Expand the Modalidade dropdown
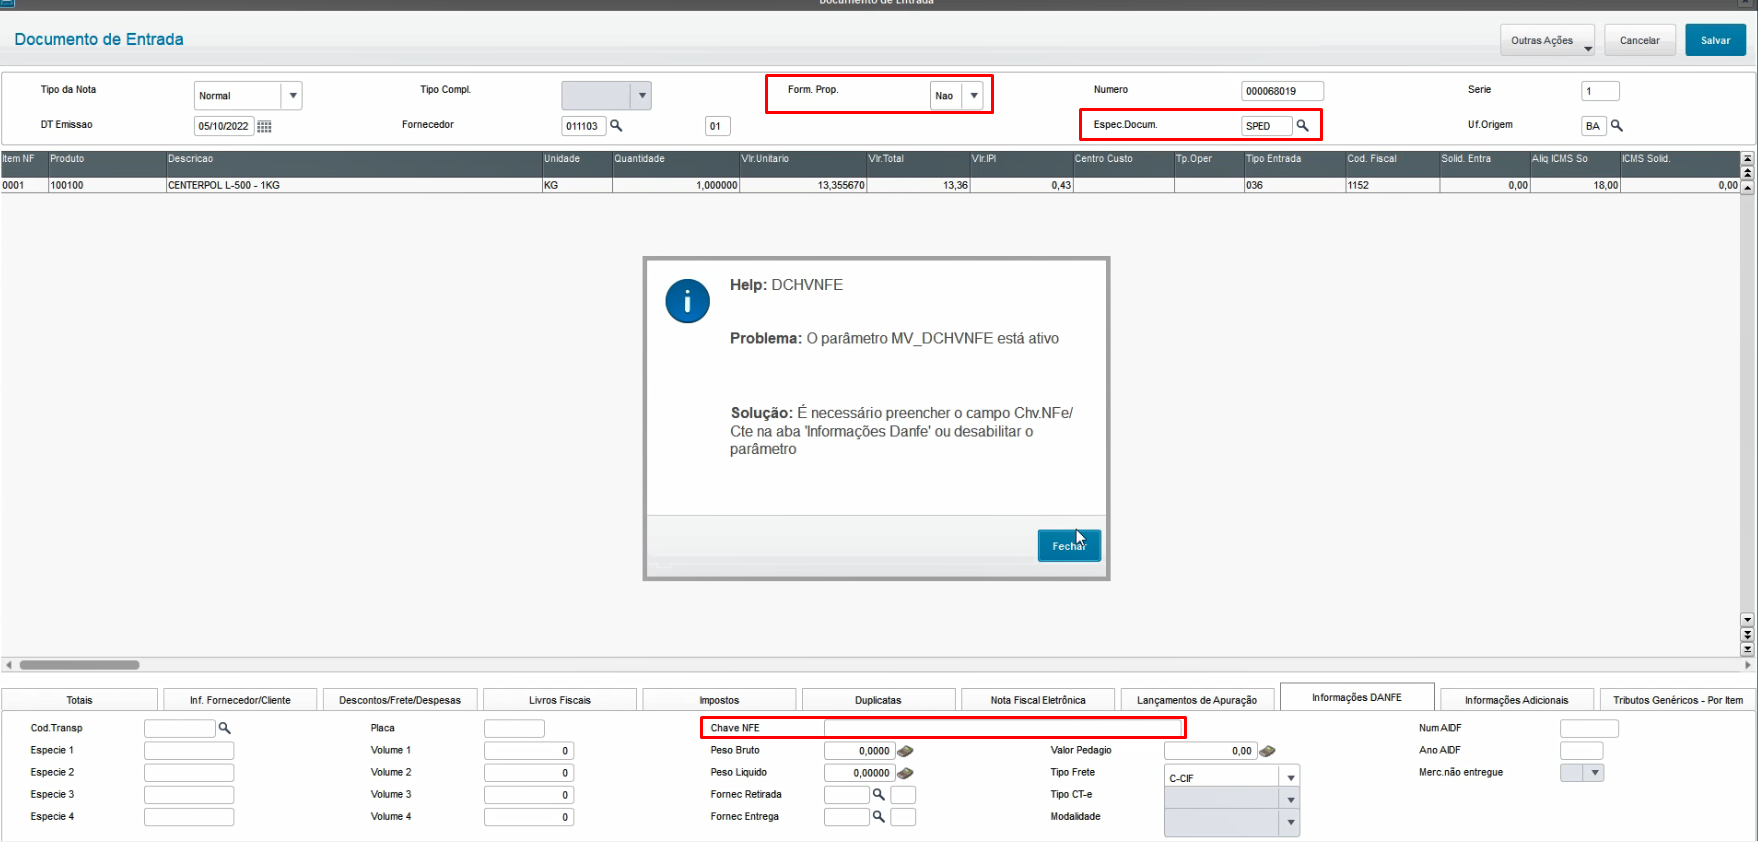The height and width of the screenshot is (842, 1758). click(x=1290, y=822)
